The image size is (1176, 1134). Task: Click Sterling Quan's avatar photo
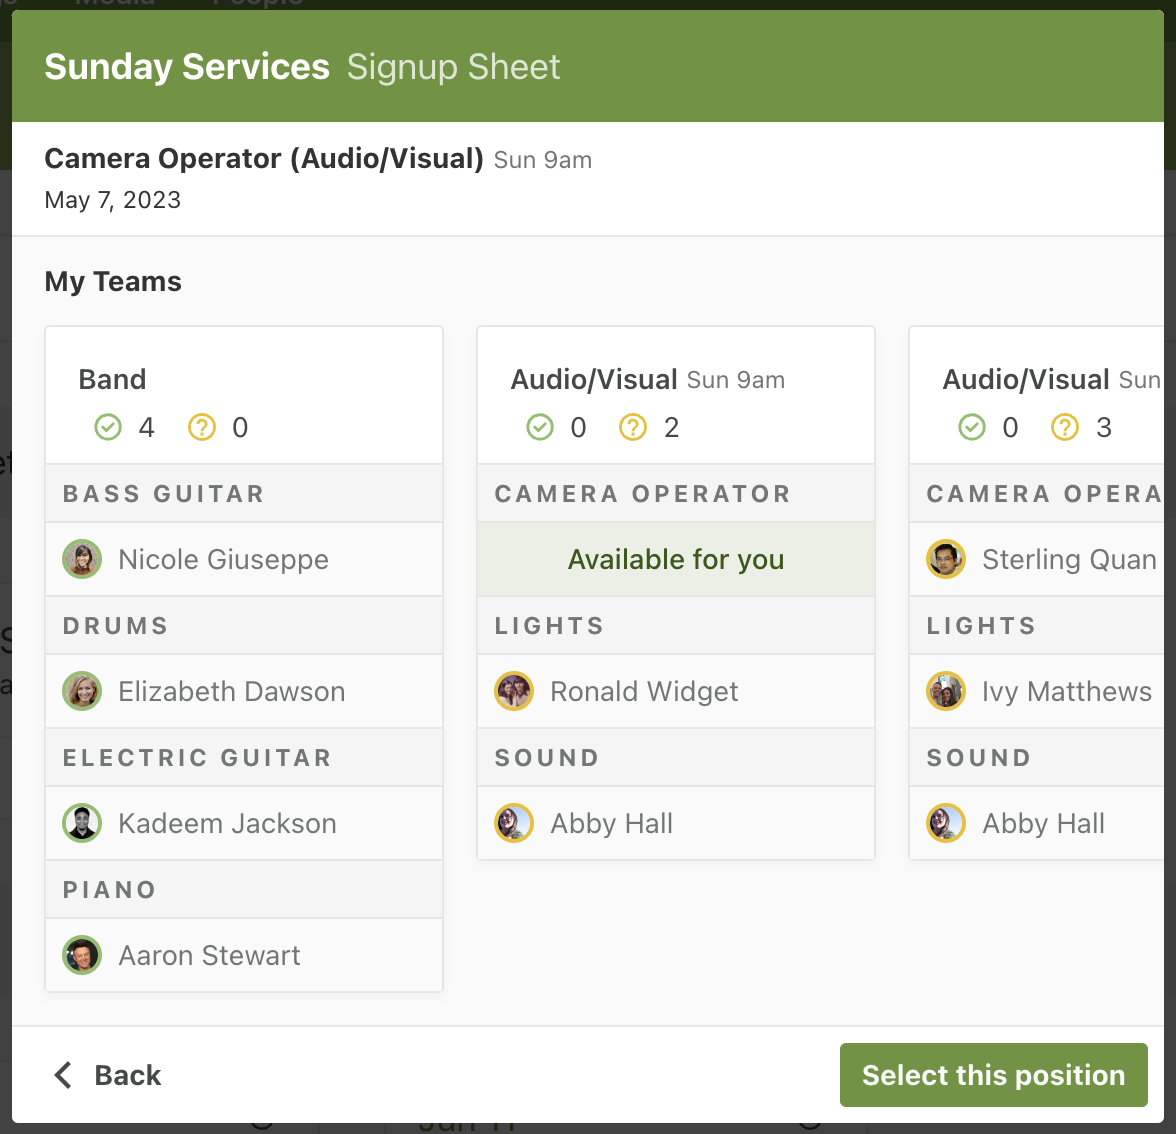pyautogui.click(x=946, y=559)
